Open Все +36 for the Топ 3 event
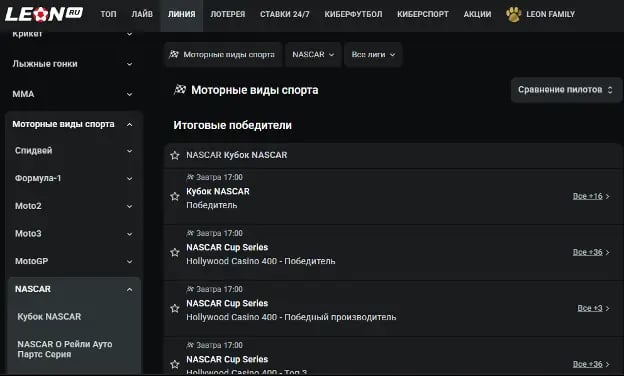 591,364
